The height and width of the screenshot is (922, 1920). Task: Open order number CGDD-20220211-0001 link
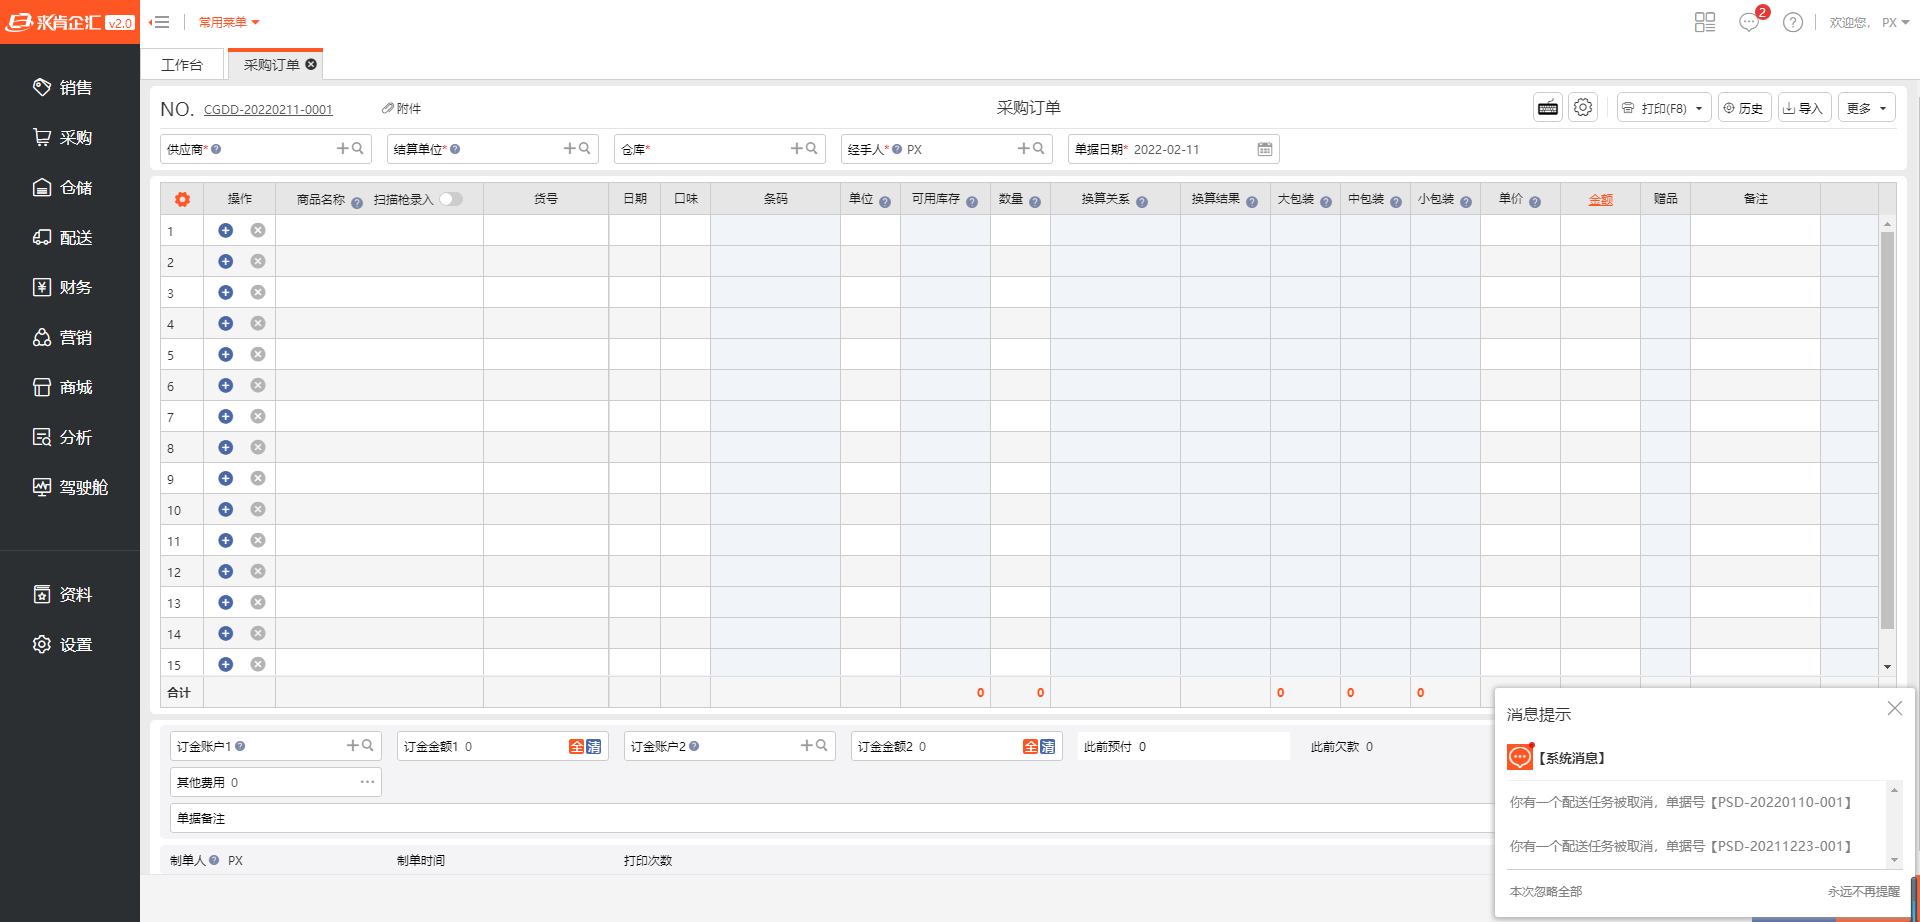coord(268,110)
